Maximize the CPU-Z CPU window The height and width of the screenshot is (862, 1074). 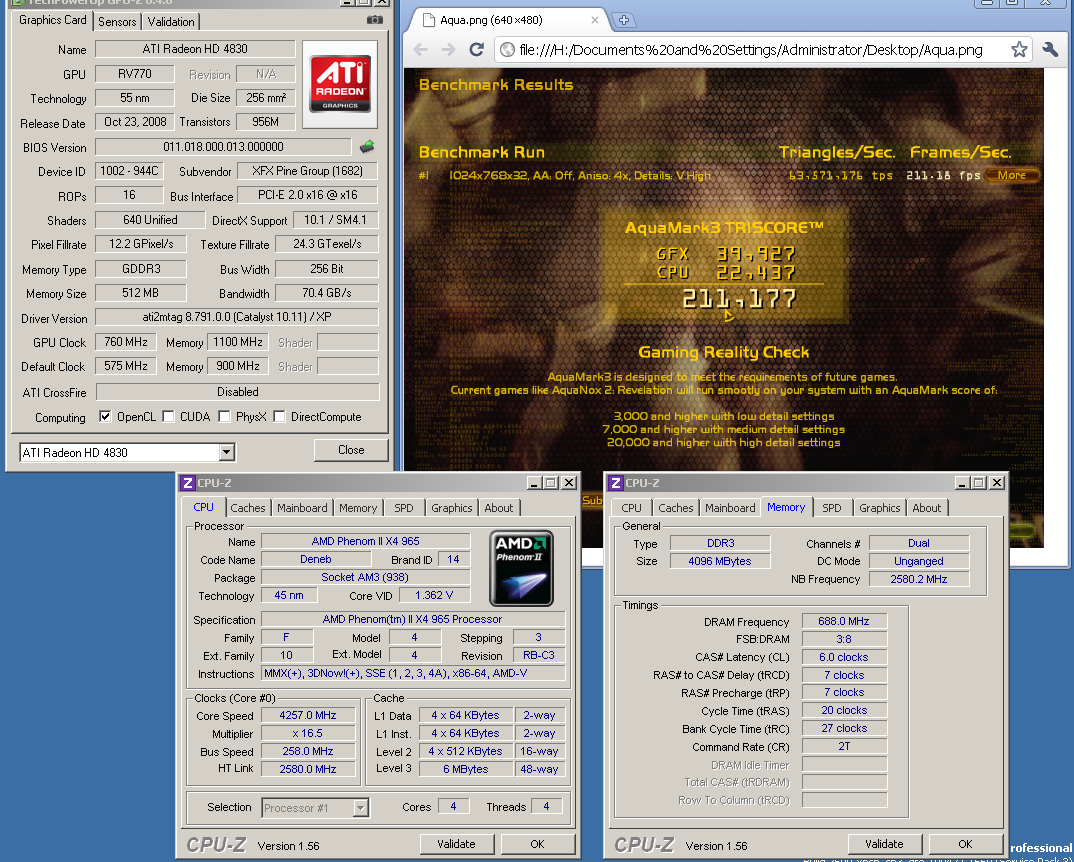(551, 483)
